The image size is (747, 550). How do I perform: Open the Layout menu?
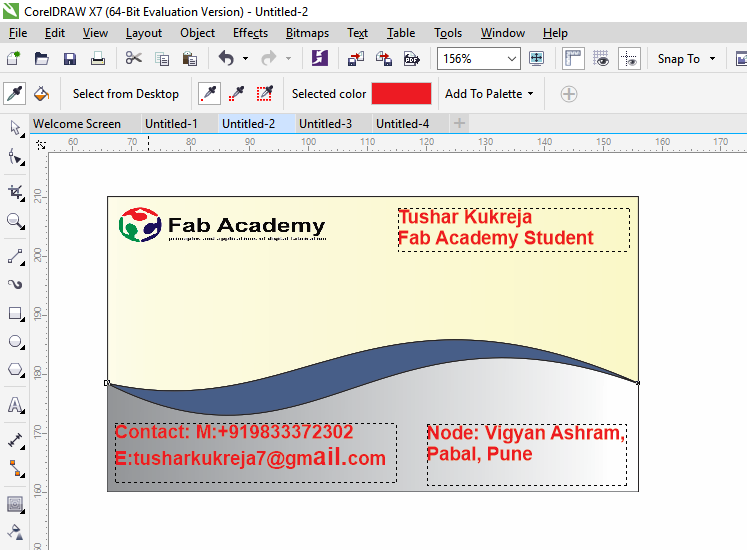(144, 33)
